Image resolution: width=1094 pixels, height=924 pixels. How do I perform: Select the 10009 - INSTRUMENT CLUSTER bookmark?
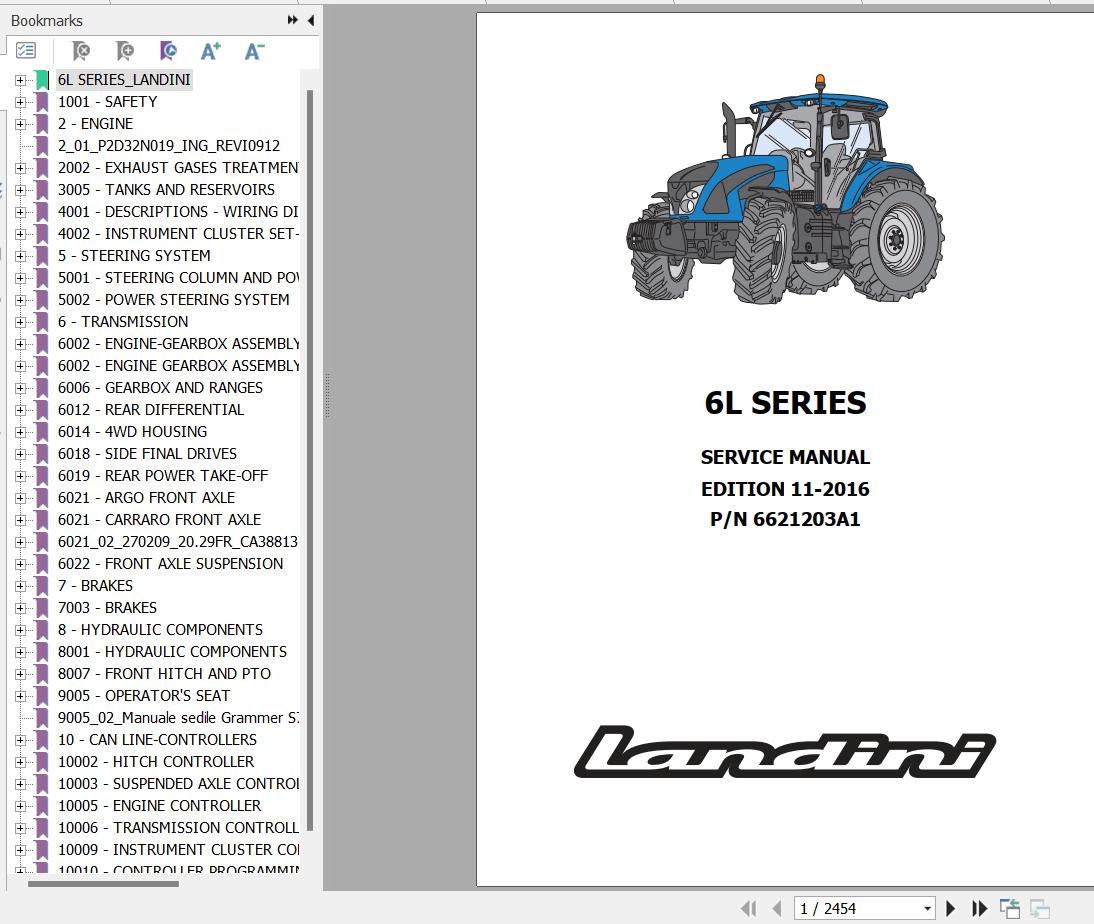(178, 849)
